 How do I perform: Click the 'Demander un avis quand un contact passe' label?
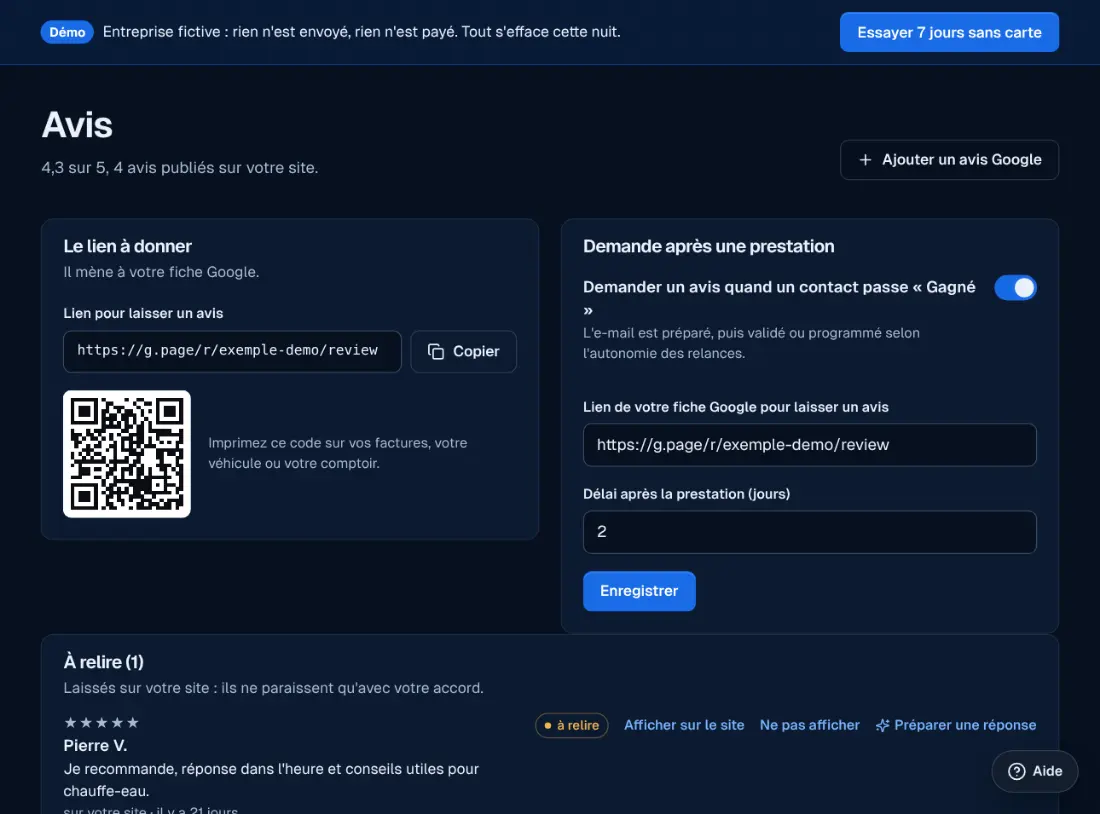[x=779, y=298]
